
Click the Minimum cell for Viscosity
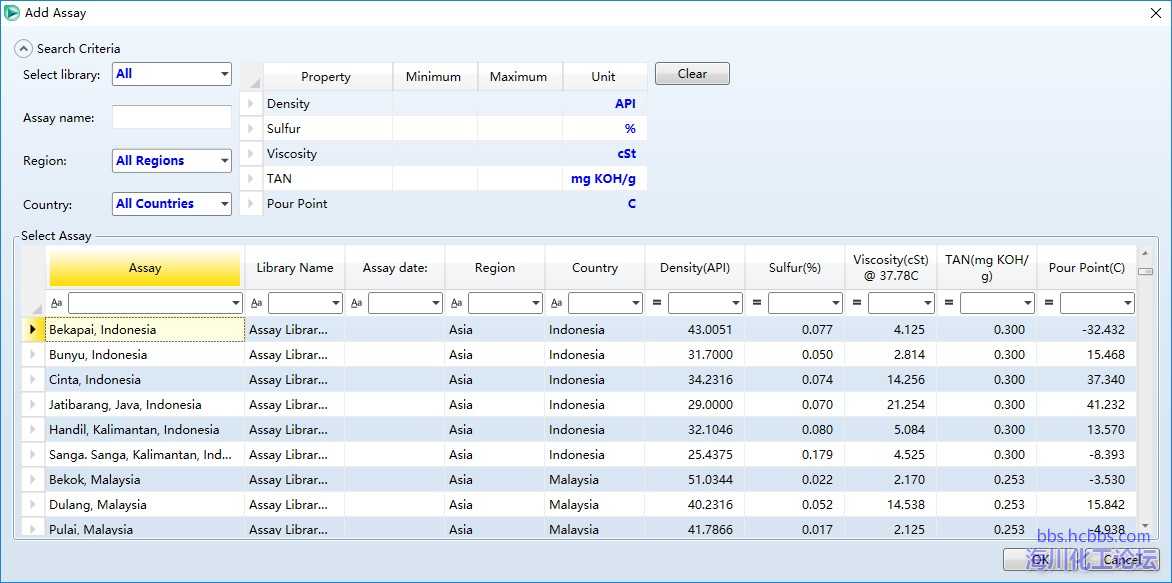[435, 154]
